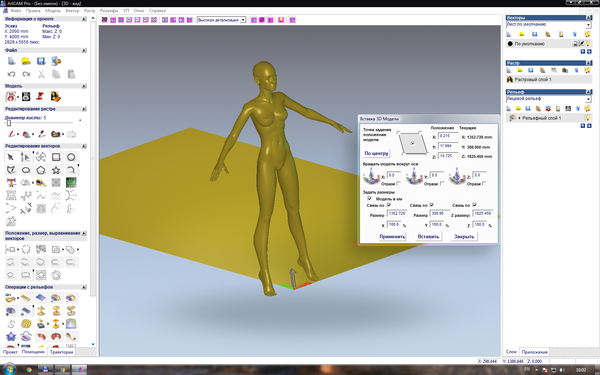
Task: Collapse the Файл section header
Action: [84, 50]
